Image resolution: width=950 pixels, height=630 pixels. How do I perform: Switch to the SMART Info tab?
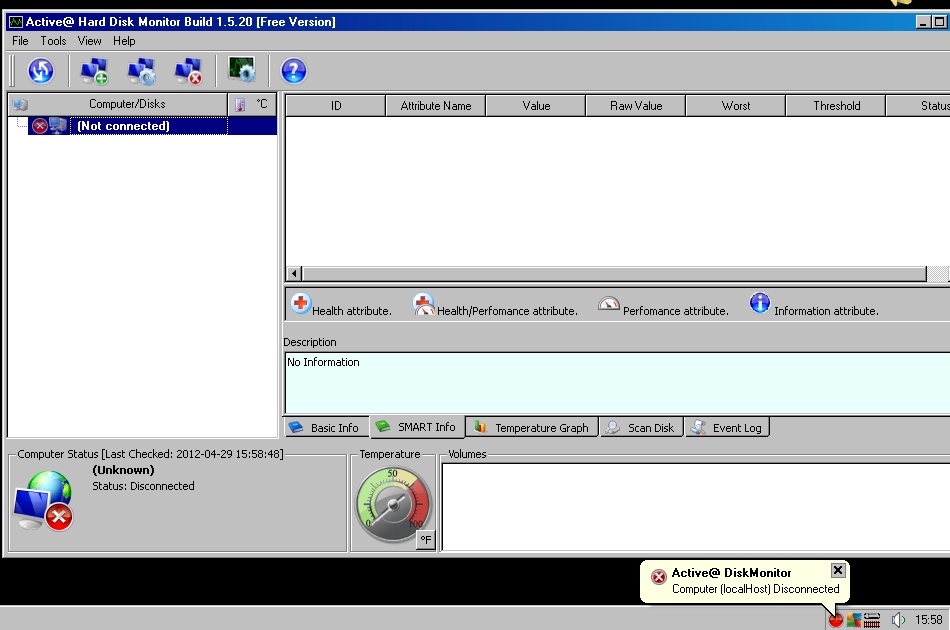pos(417,426)
